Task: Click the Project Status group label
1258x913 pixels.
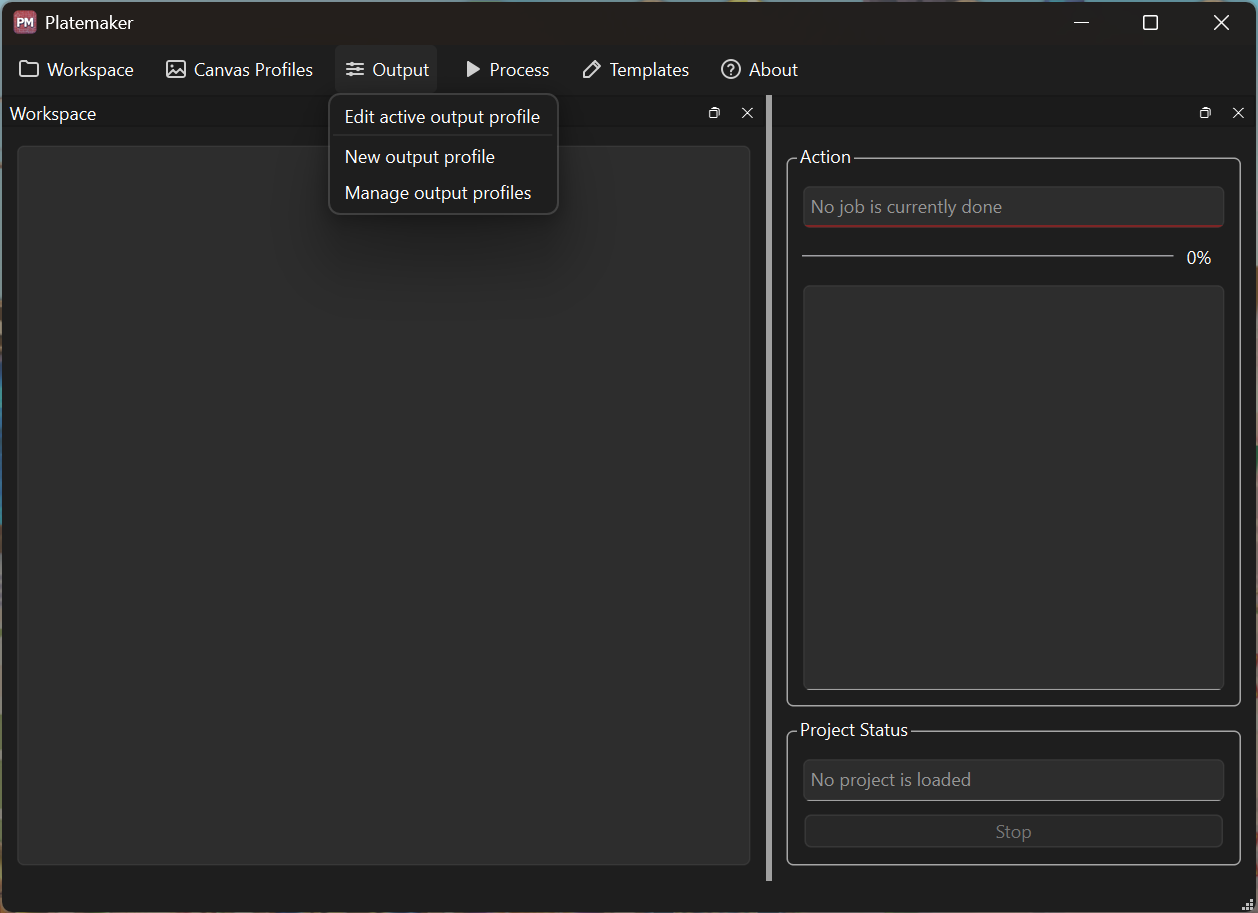Action: (x=853, y=730)
